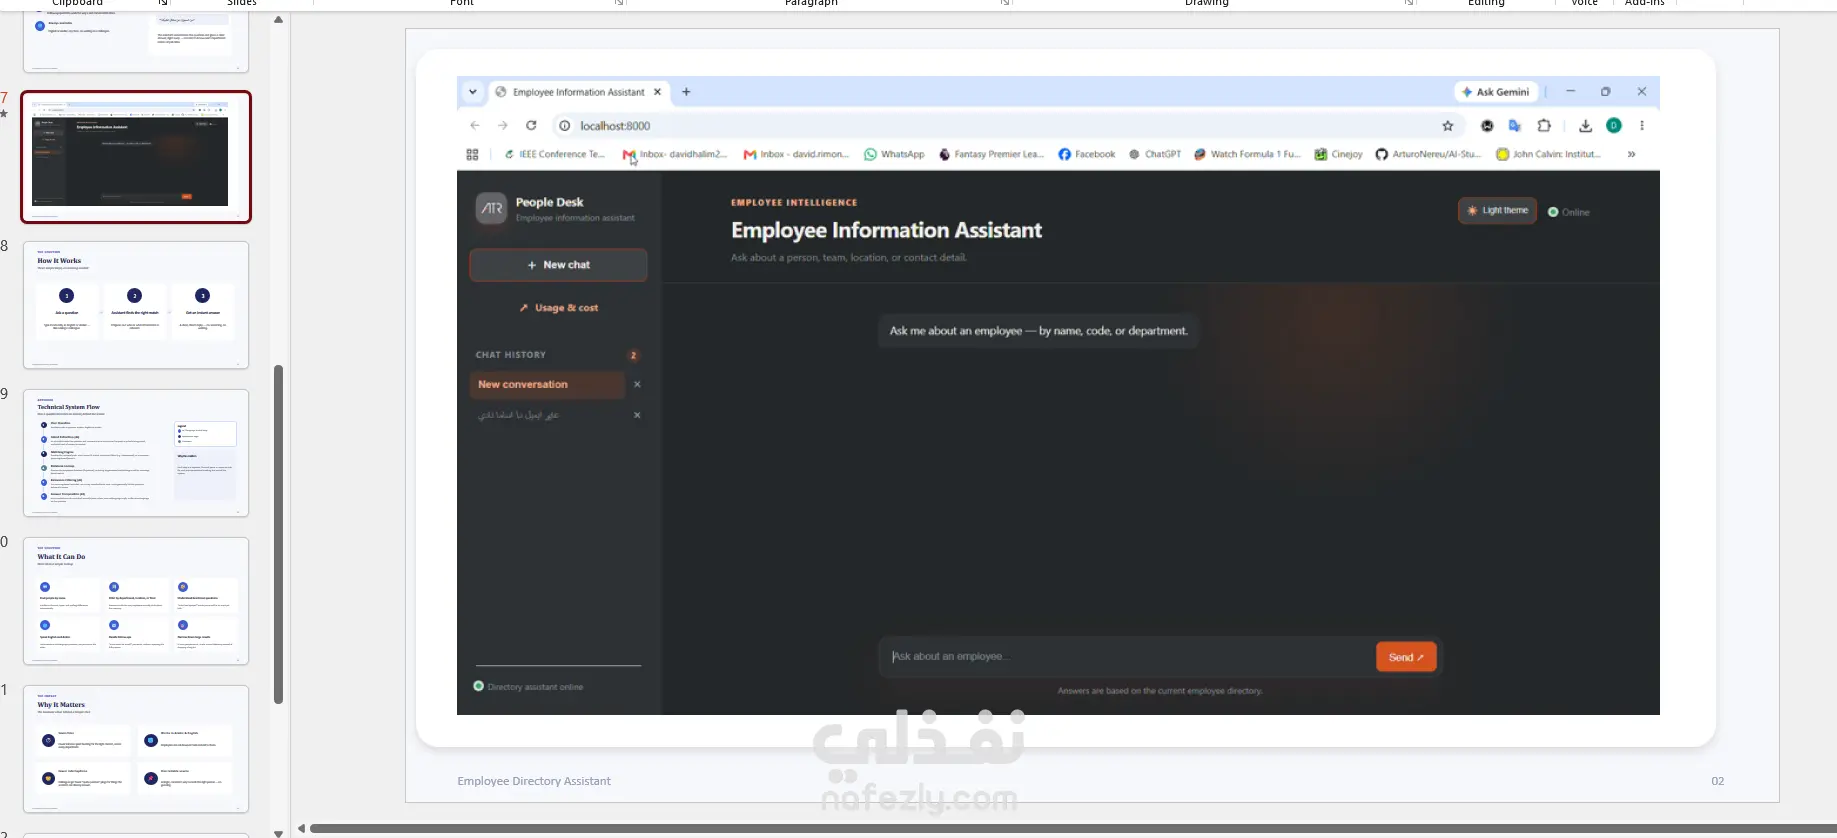Viewport: 1837px width, 838px height.
Task: Open the browser three-dot menu
Action: [1642, 126]
